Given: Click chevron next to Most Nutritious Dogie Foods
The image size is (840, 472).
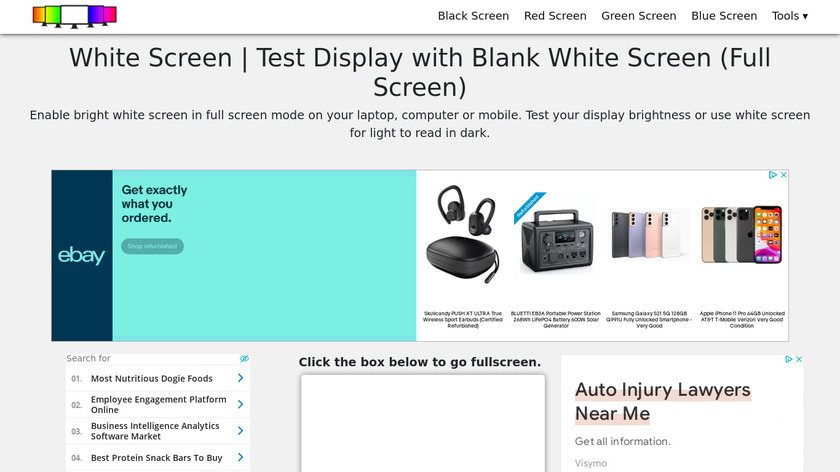Looking at the screenshot, I should pos(240,378).
